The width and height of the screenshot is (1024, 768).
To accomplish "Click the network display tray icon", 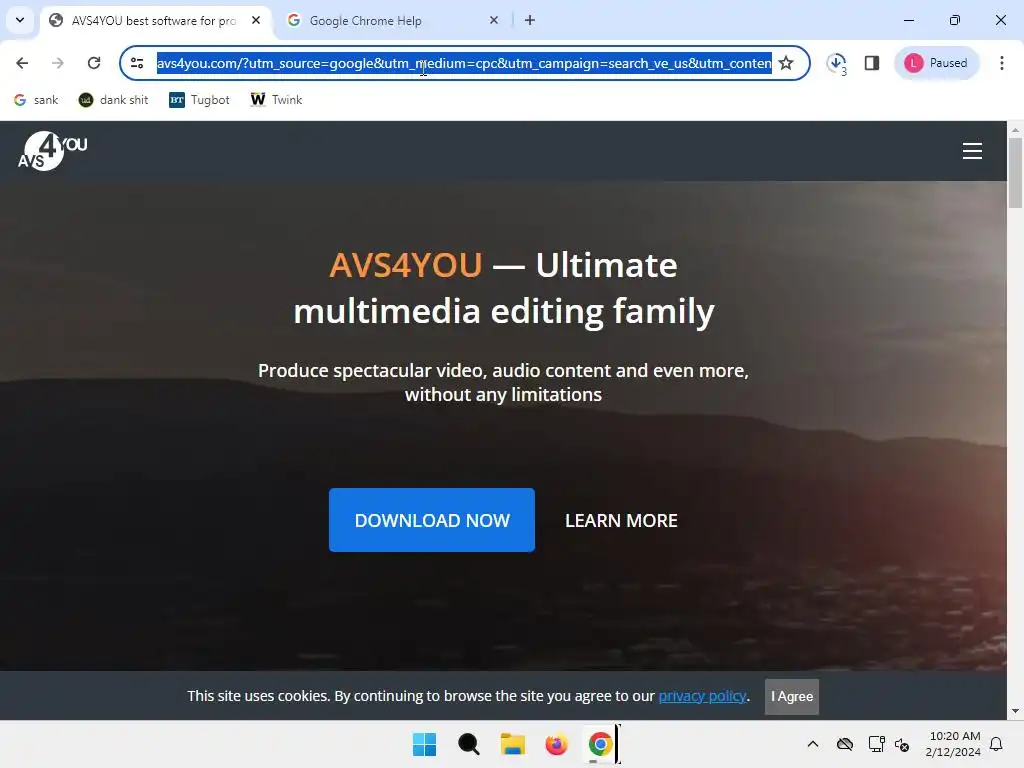I will pos(876,744).
